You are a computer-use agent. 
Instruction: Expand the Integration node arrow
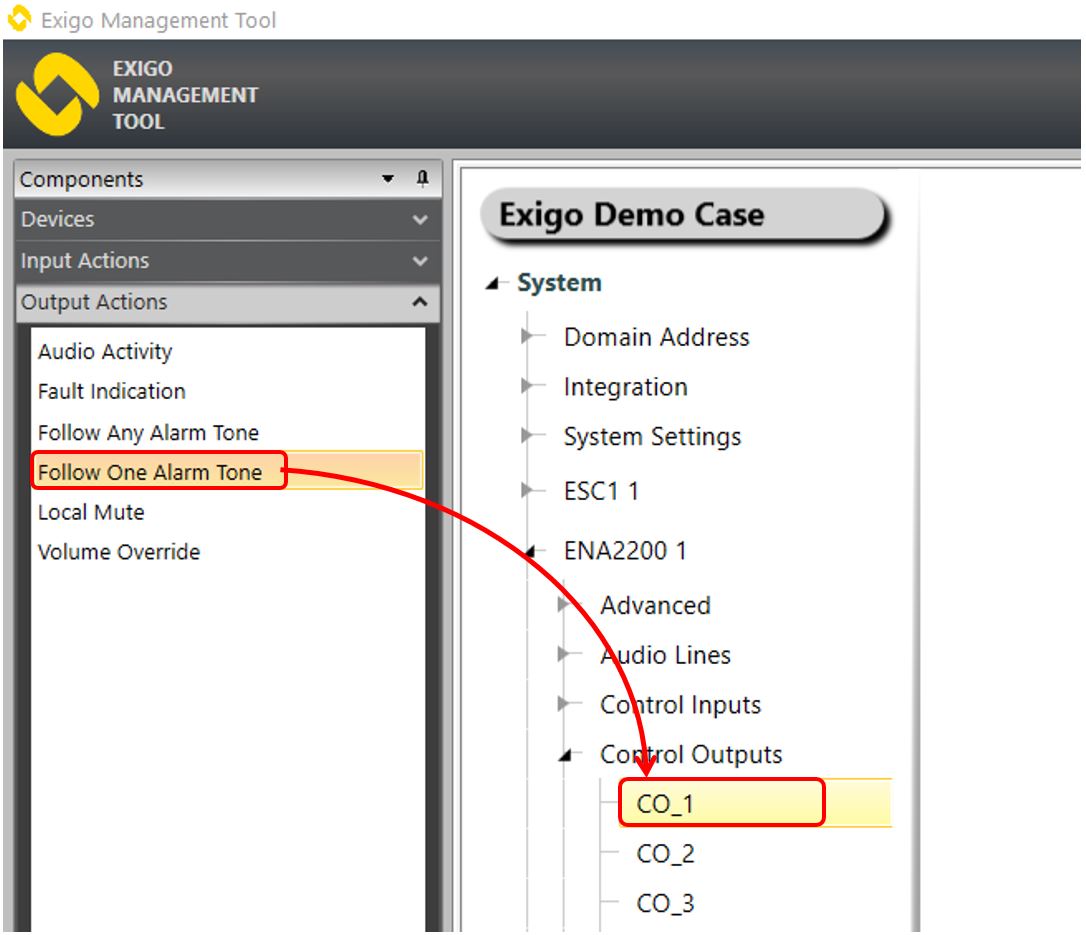click(528, 386)
